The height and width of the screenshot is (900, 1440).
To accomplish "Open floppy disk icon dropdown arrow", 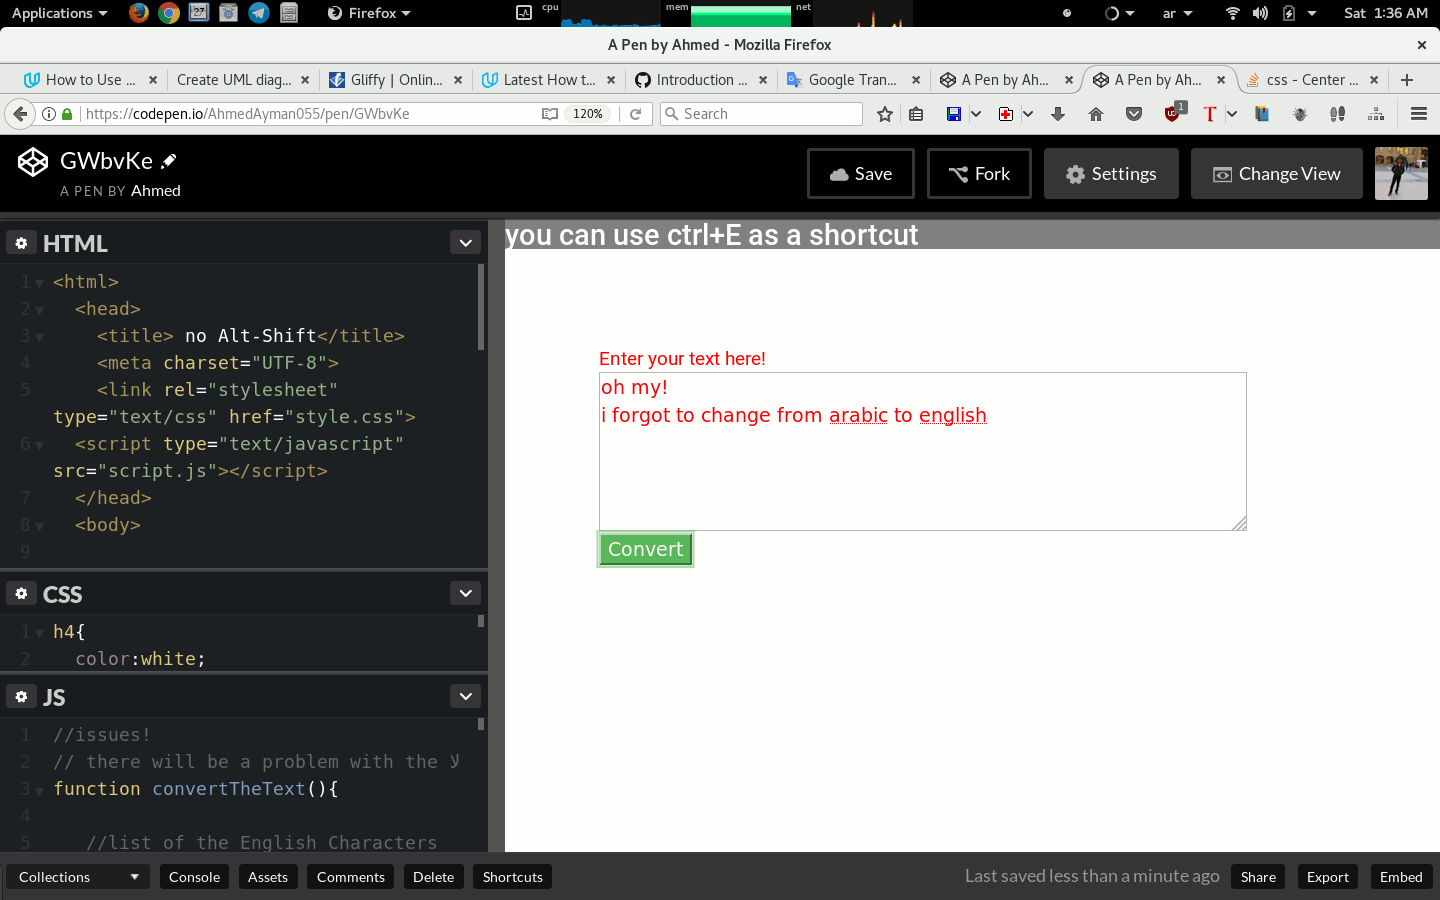I will [x=976, y=114].
